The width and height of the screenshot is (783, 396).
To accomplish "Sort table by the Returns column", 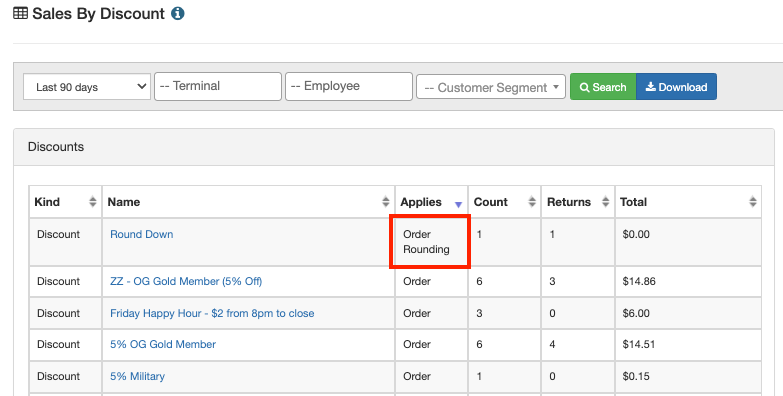I will pyautogui.click(x=578, y=202).
